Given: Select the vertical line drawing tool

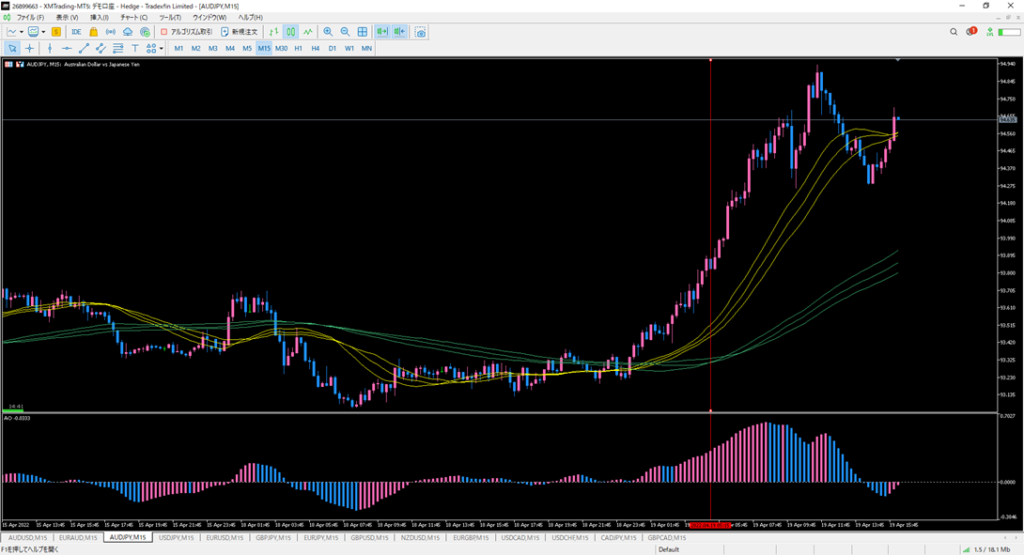Looking at the screenshot, I should 50,48.
